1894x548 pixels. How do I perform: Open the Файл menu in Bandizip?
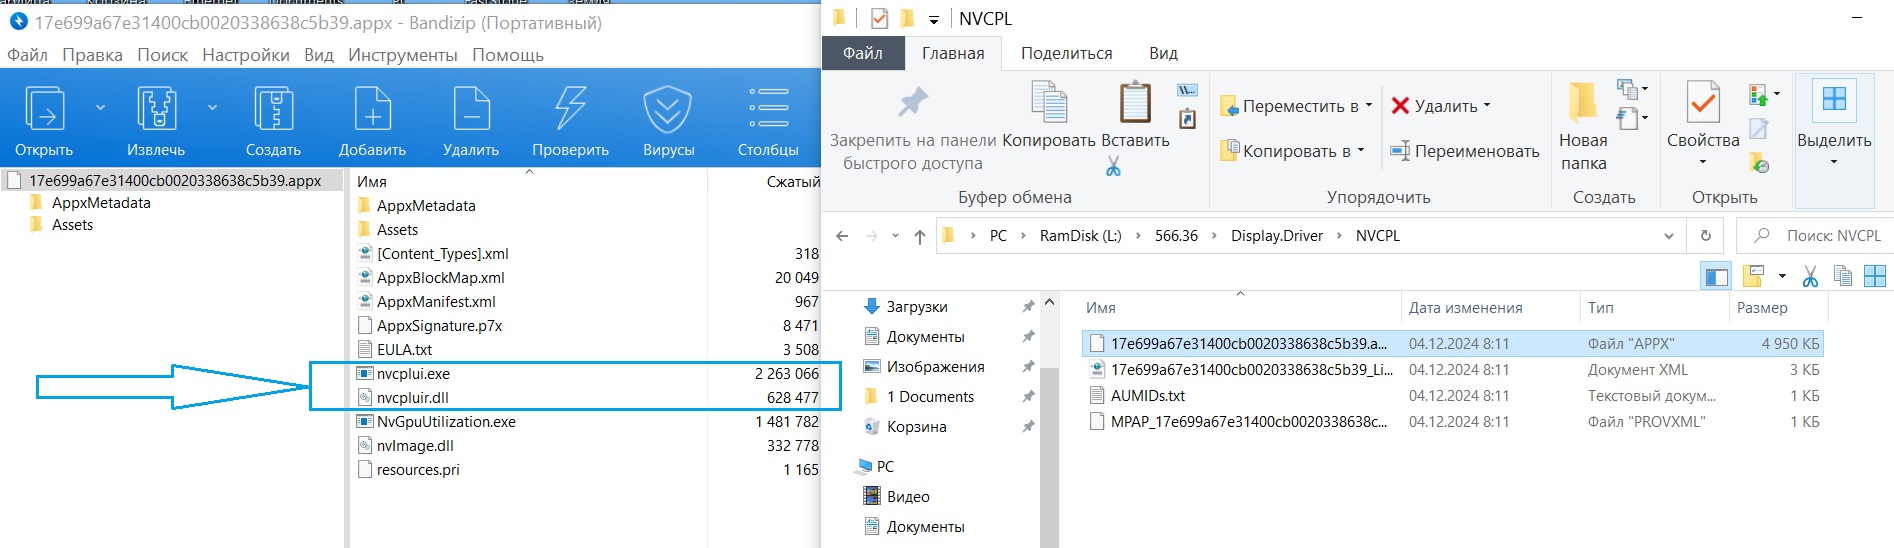click(x=27, y=55)
